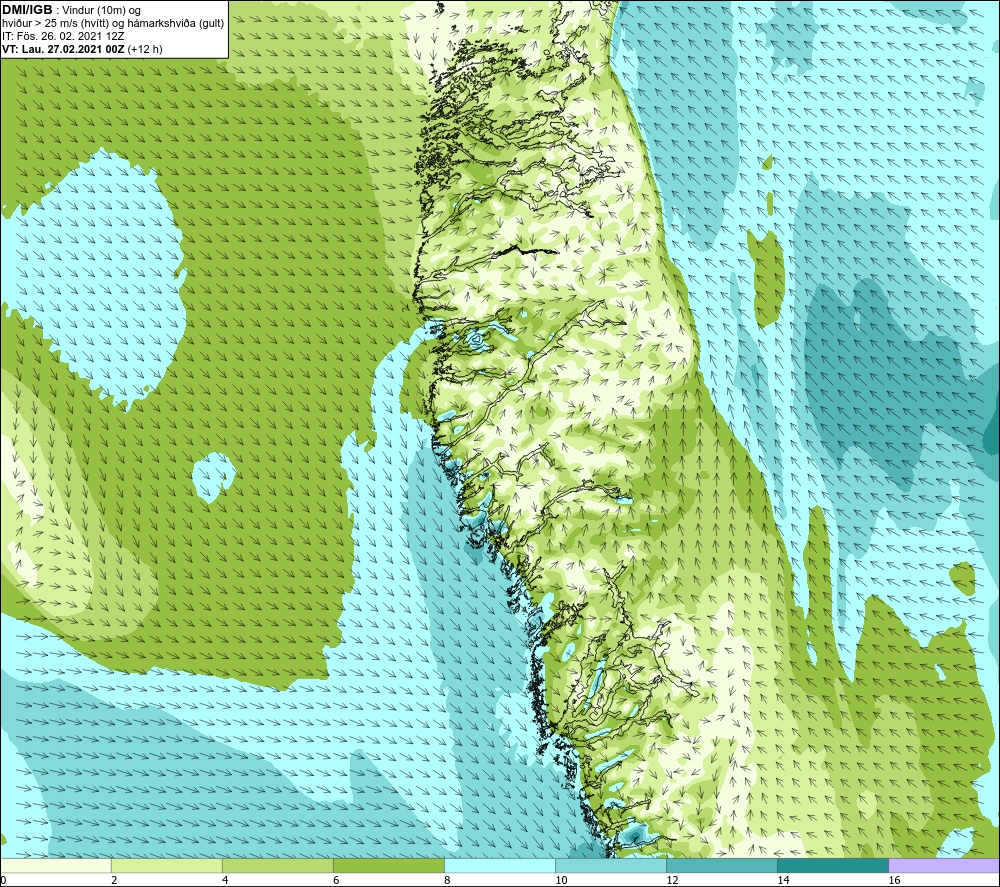Click the "DMI/IGB : Vindur (10m) og" title line
Screen dimensions: 1000x887
coord(71,10)
